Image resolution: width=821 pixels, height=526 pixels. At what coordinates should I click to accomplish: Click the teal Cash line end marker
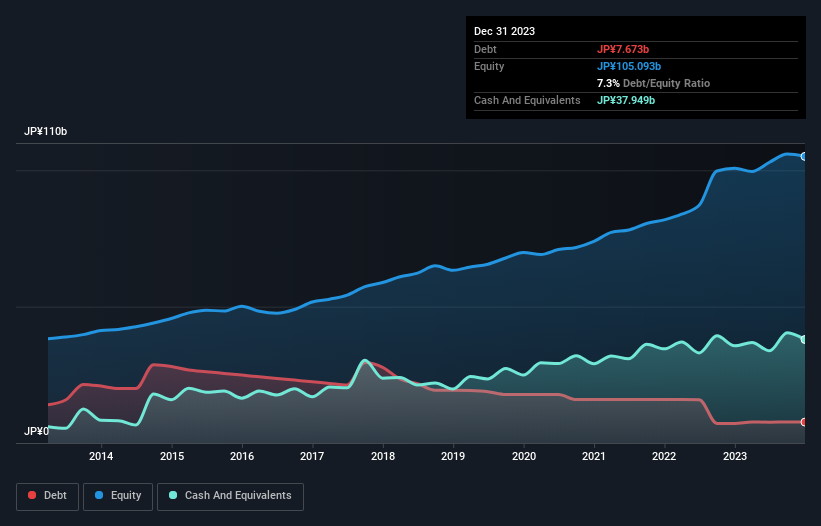coord(803,340)
